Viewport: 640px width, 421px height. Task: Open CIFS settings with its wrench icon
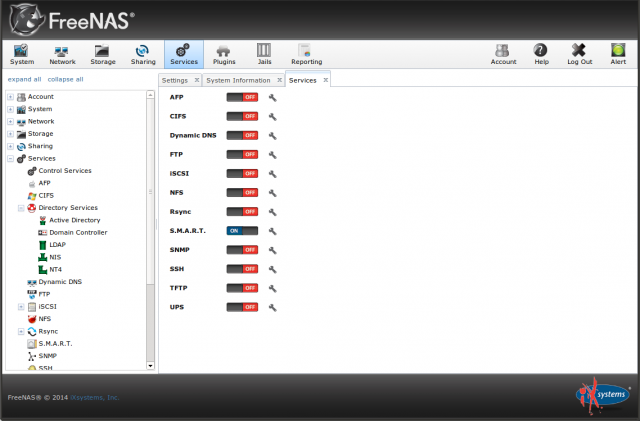point(273,117)
